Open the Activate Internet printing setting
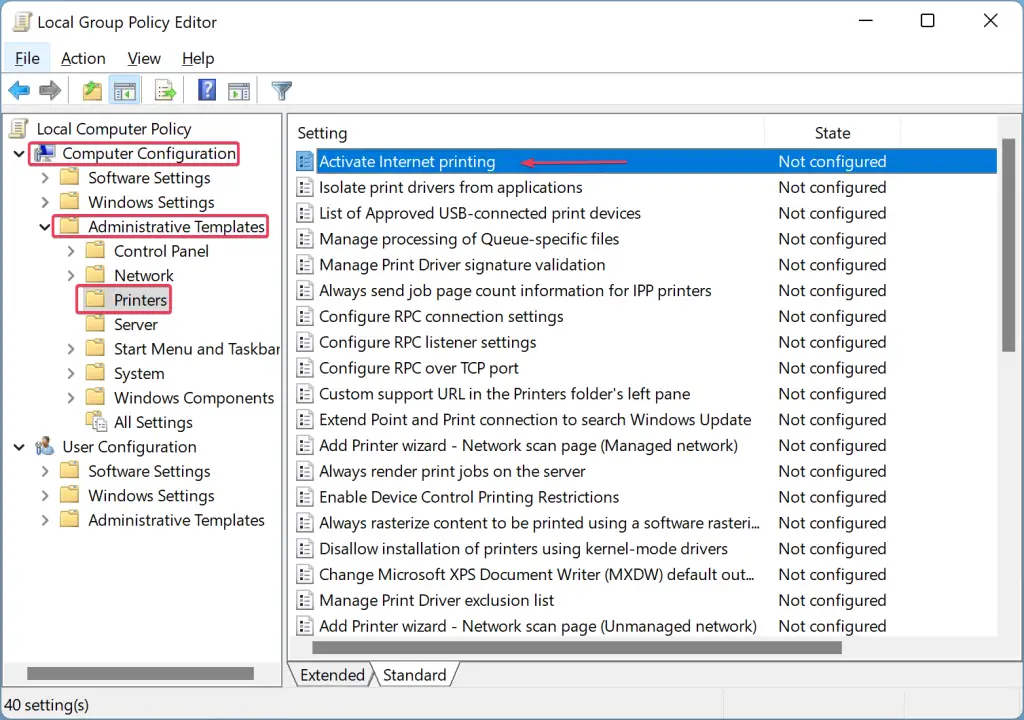1024x720 pixels. 407,161
